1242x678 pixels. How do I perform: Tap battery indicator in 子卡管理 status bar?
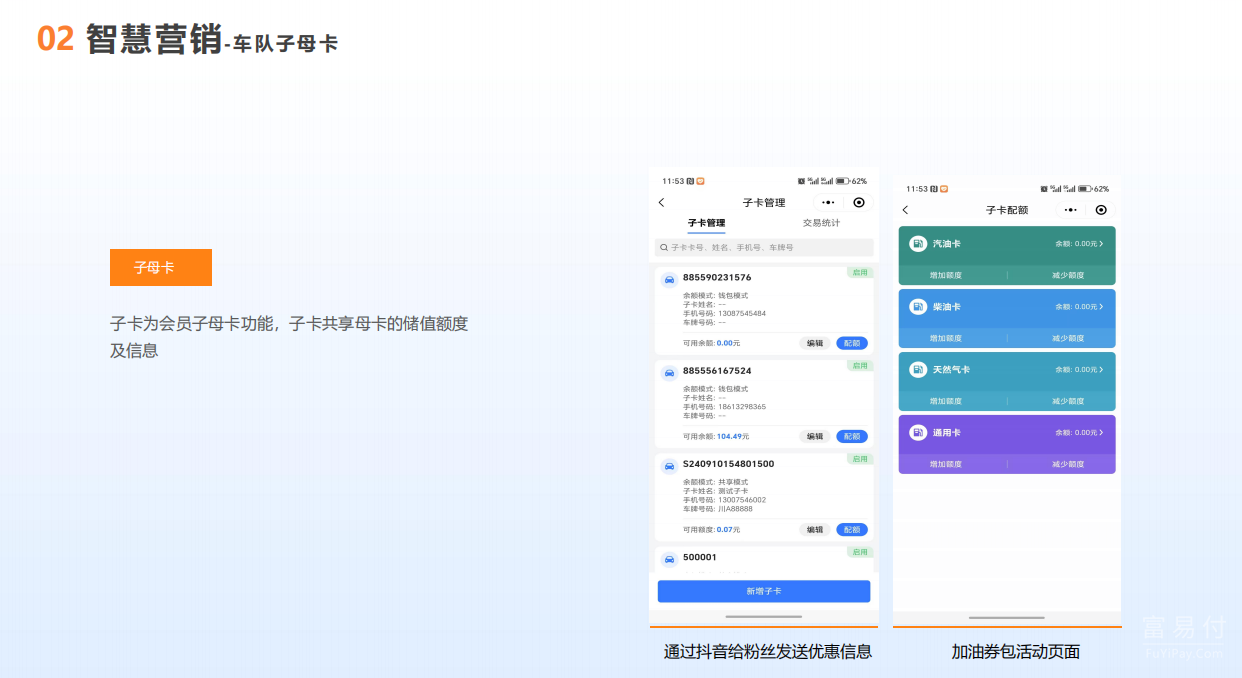(842, 181)
